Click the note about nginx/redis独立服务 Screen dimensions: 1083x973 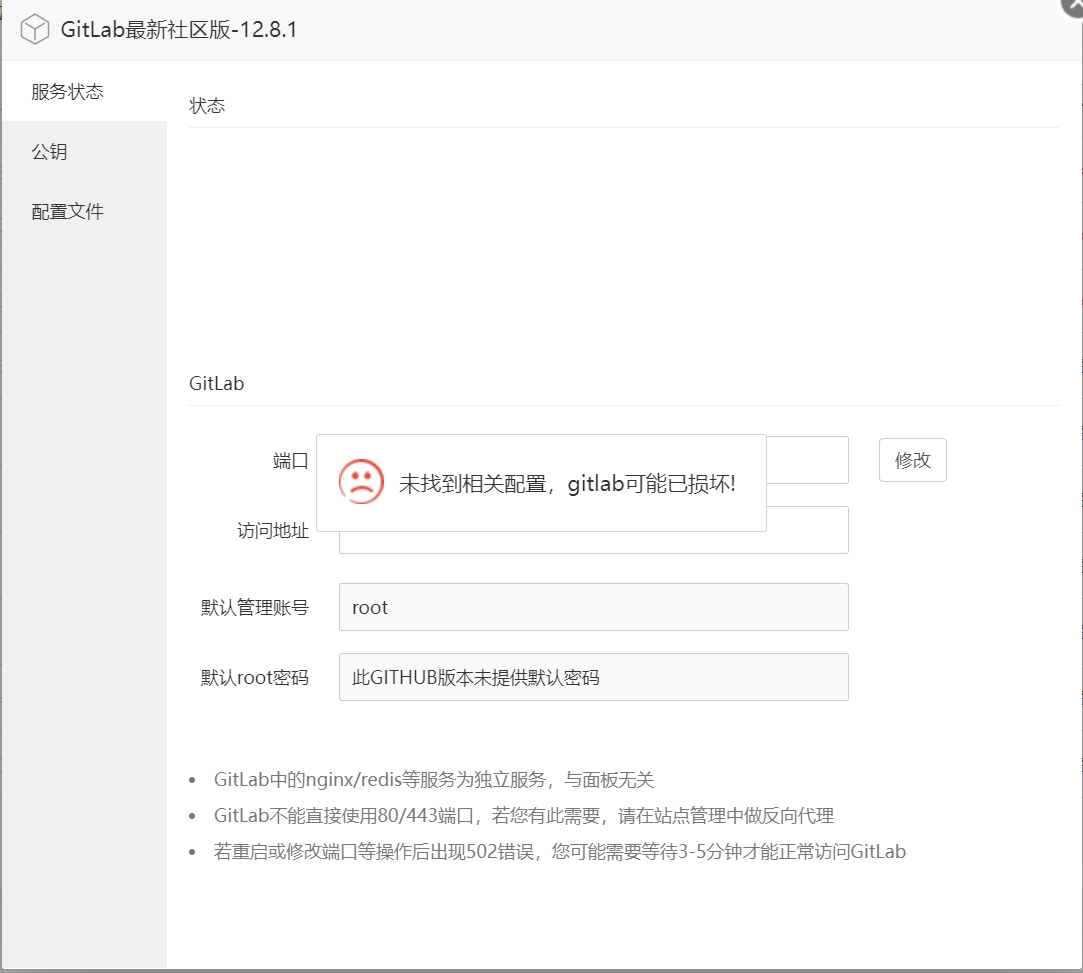[434, 780]
